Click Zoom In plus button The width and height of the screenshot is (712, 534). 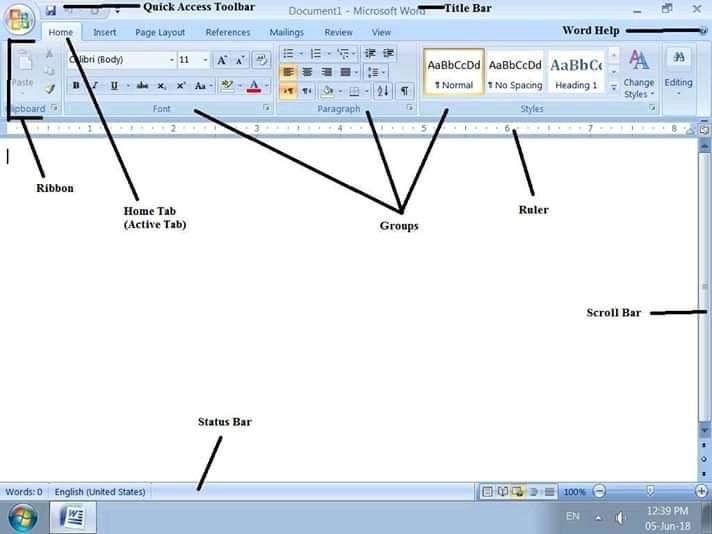pyautogui.click(x=701, y=491)
